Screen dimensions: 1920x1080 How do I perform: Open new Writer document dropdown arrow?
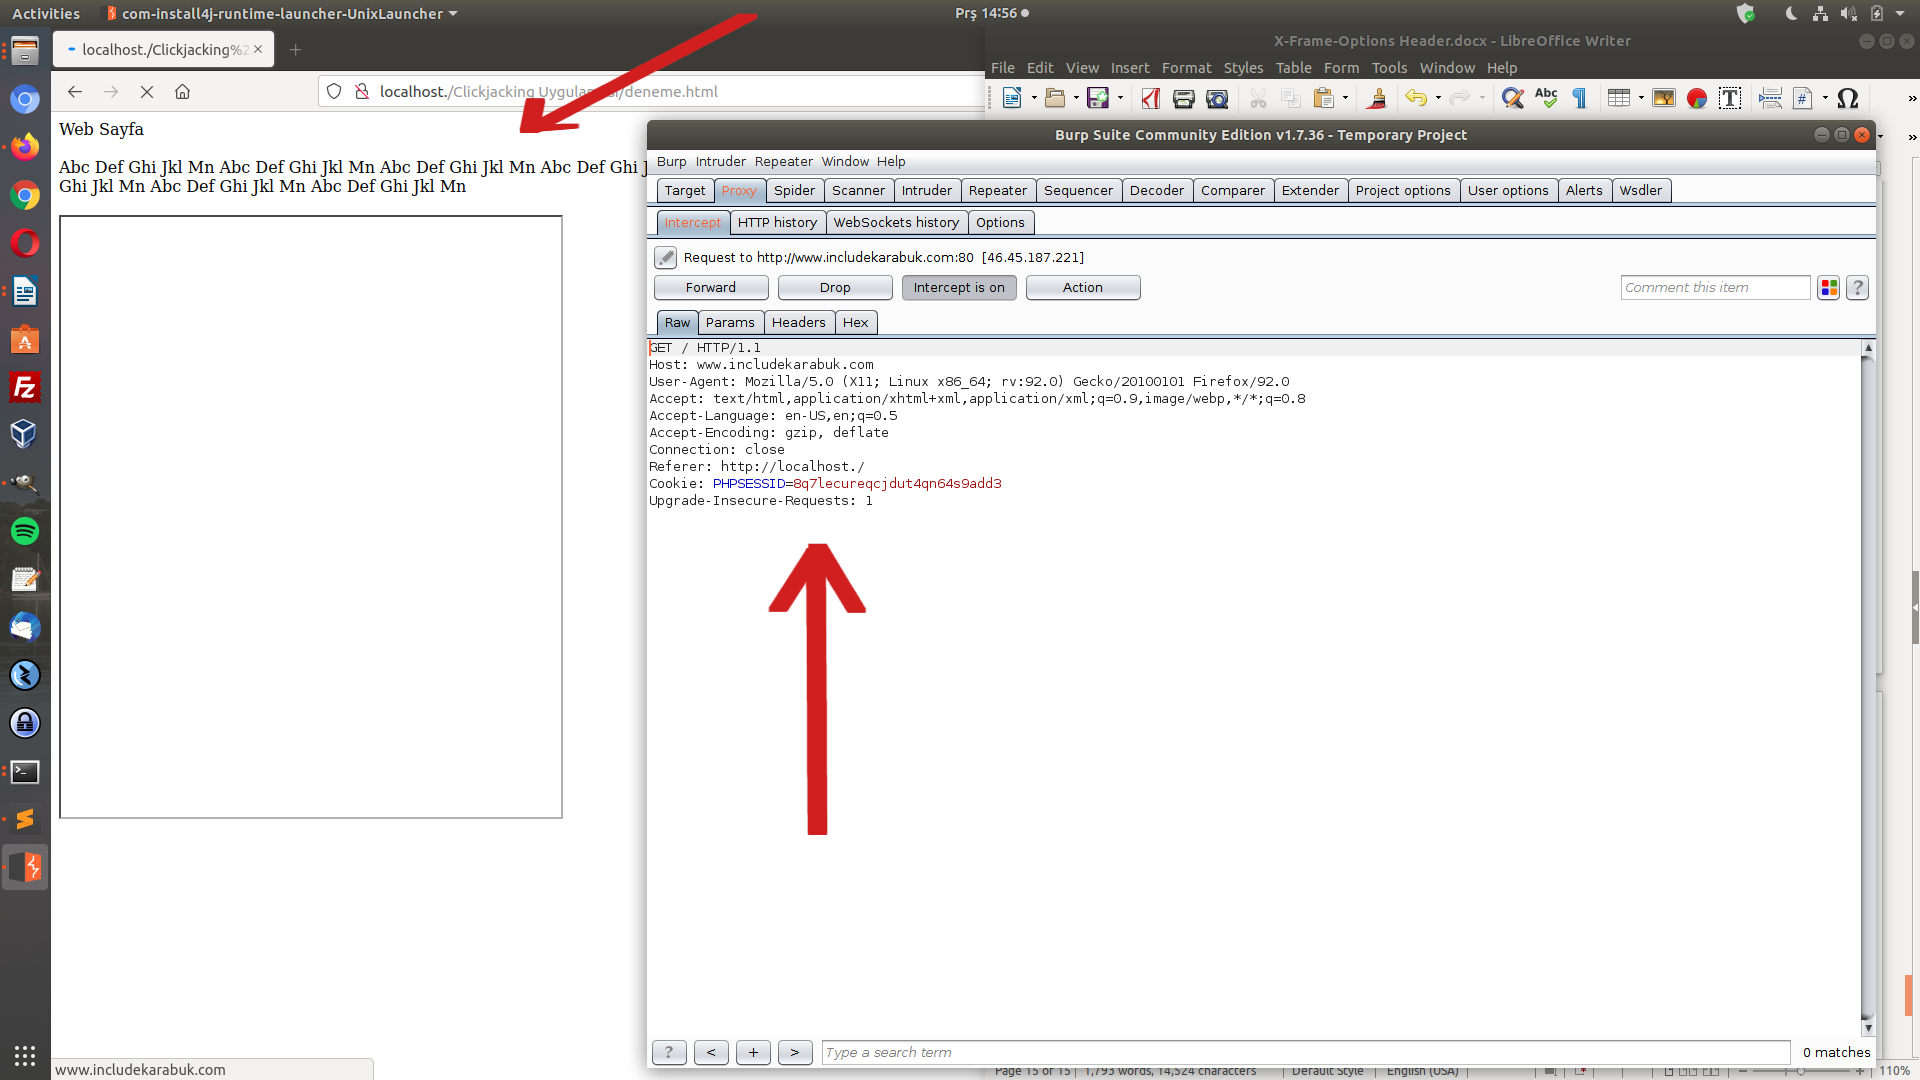(1033, 98)
